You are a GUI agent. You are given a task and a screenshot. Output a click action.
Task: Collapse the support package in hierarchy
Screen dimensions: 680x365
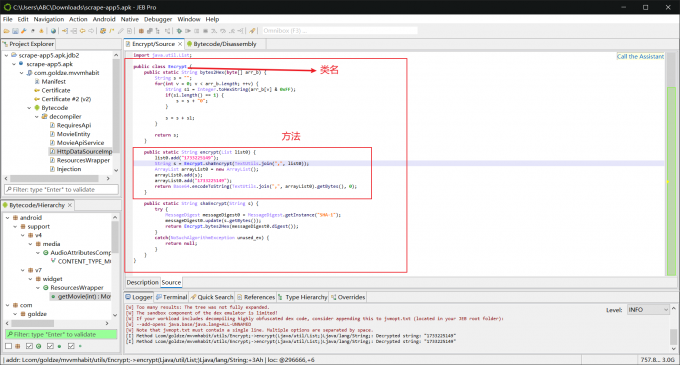point(15,226)
